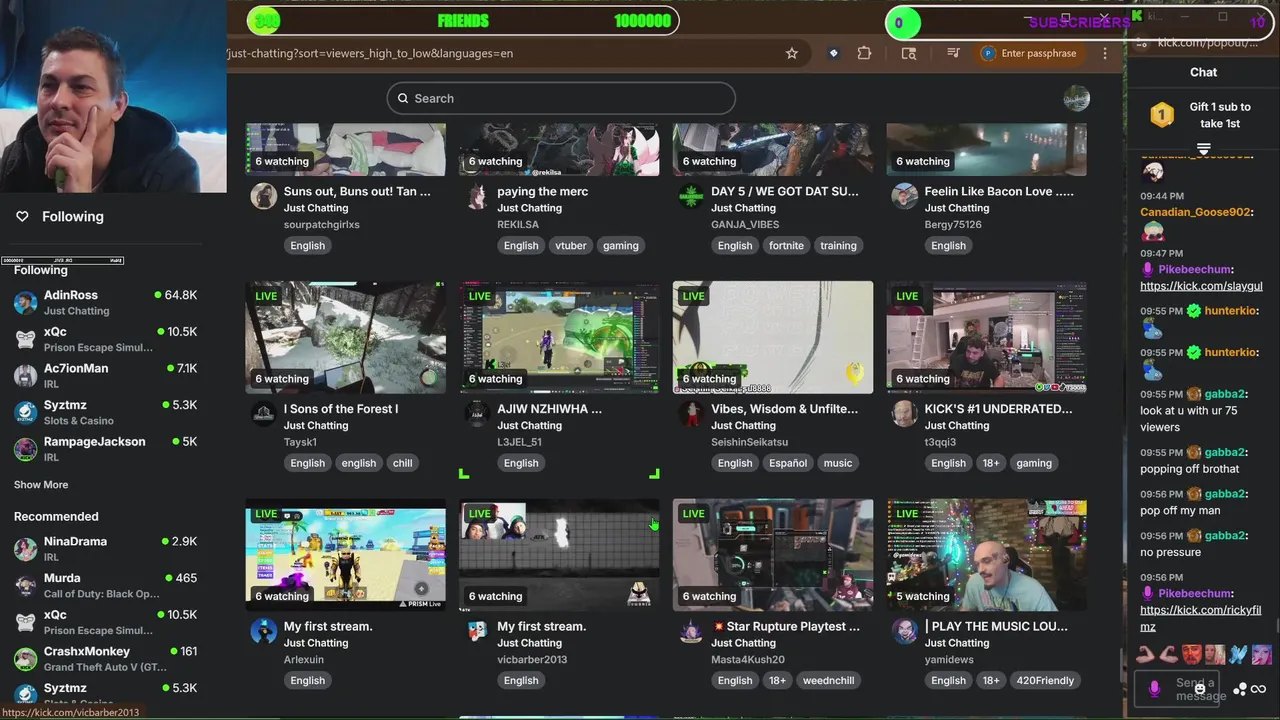Open vicbarber2013 stream thumbnail

point(559,555)
